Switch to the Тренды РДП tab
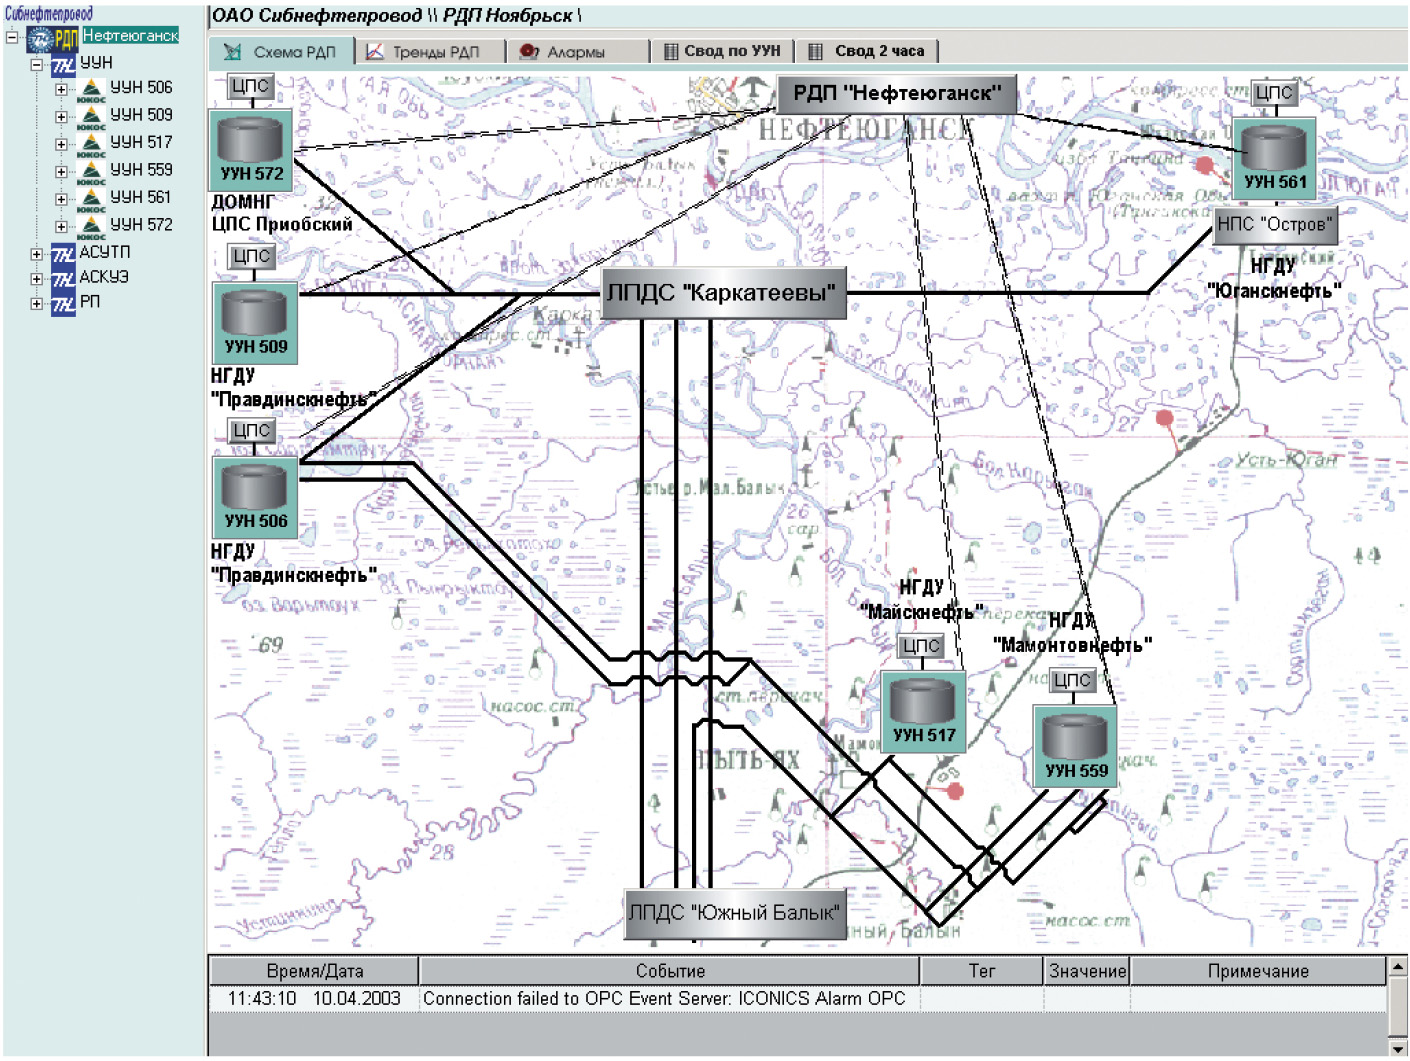The image size is (1410, 1061). coord(431,52)
